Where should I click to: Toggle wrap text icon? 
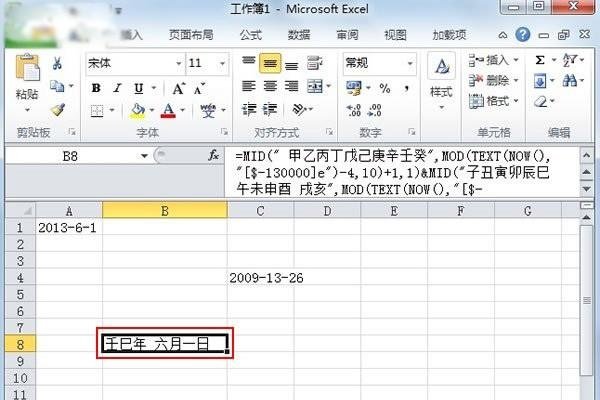tap(315, 63)
